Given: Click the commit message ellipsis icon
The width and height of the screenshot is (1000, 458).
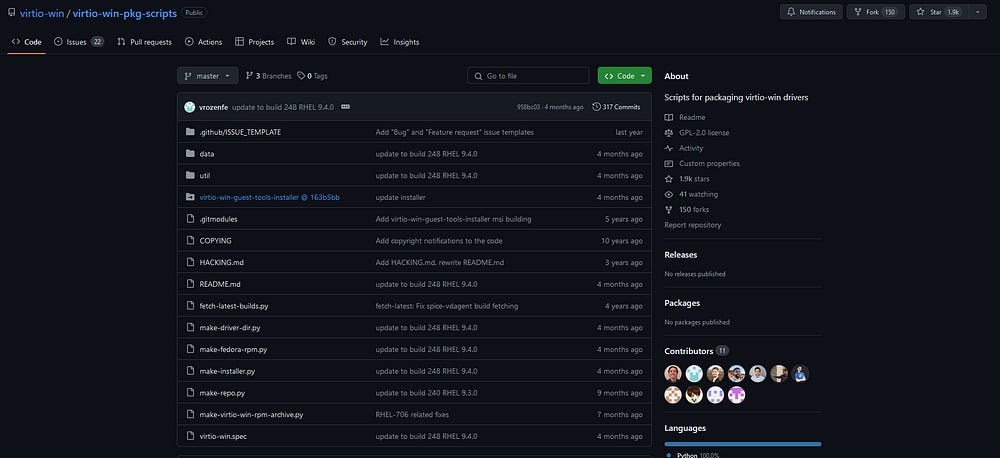Looking at the screenshot, I should click(346, 107).
